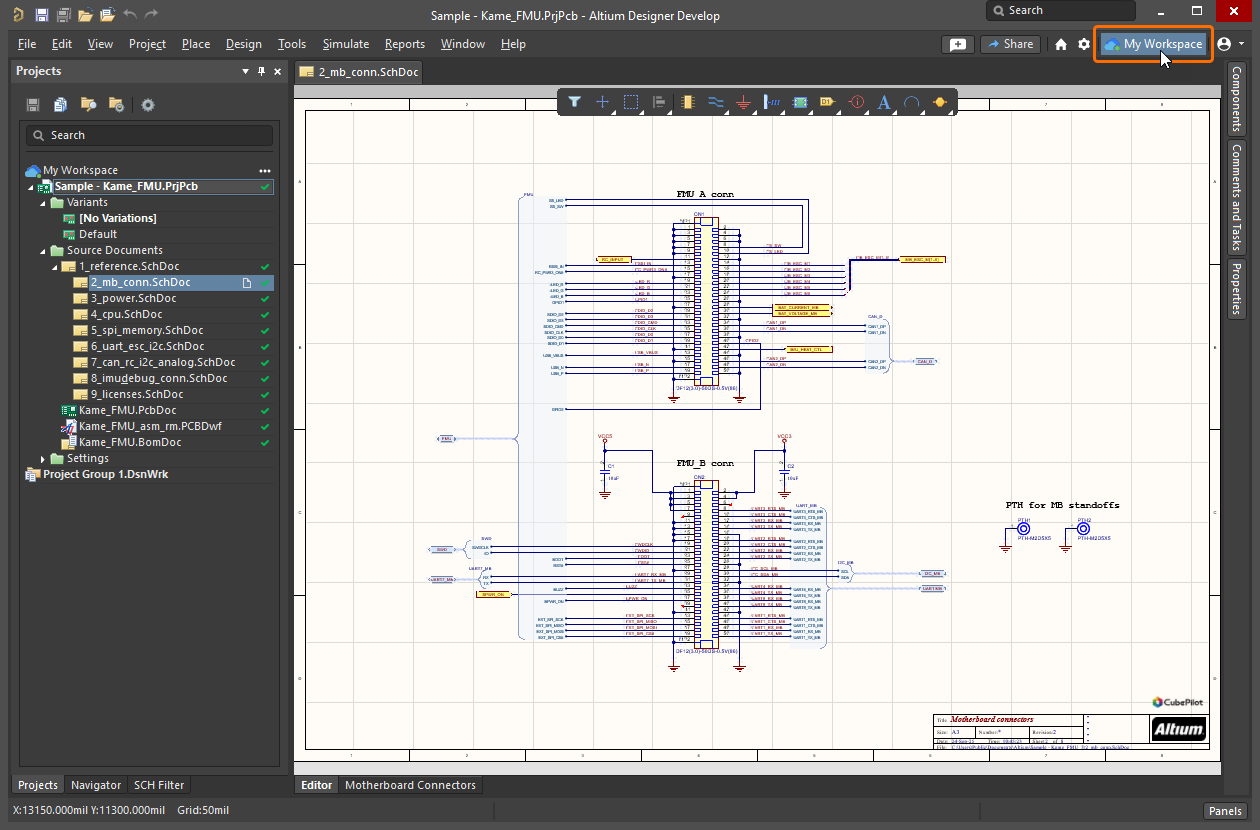Open the Home page with the house icon
Screen dimensions: 1260x830
(1060, 44)
